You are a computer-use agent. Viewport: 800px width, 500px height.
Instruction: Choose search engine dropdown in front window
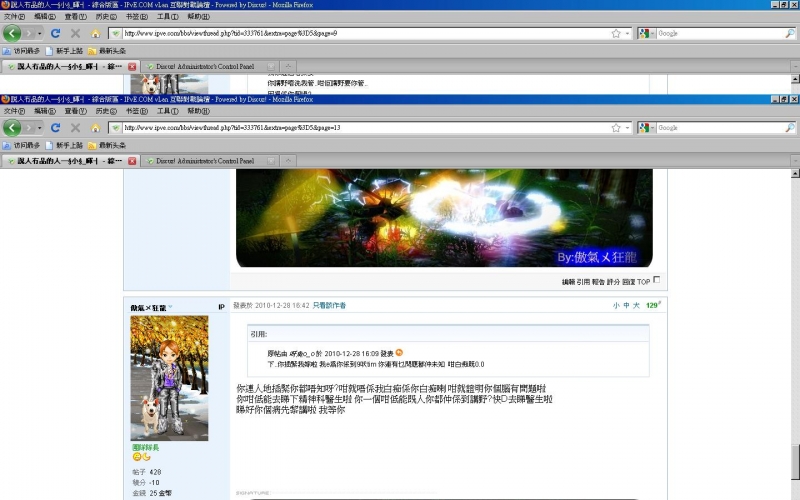[x=647, y=128]
